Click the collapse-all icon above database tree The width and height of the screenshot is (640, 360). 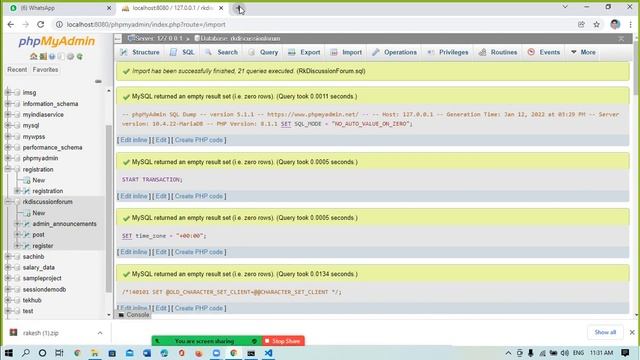[x=98, y=81]
